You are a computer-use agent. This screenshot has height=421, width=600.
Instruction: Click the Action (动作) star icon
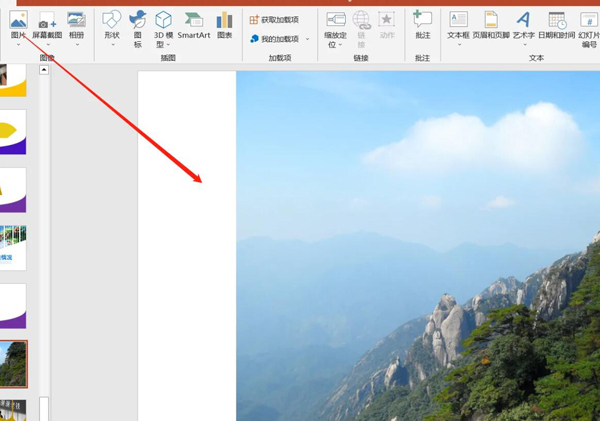pyautogui.click(x=387, y=19)
